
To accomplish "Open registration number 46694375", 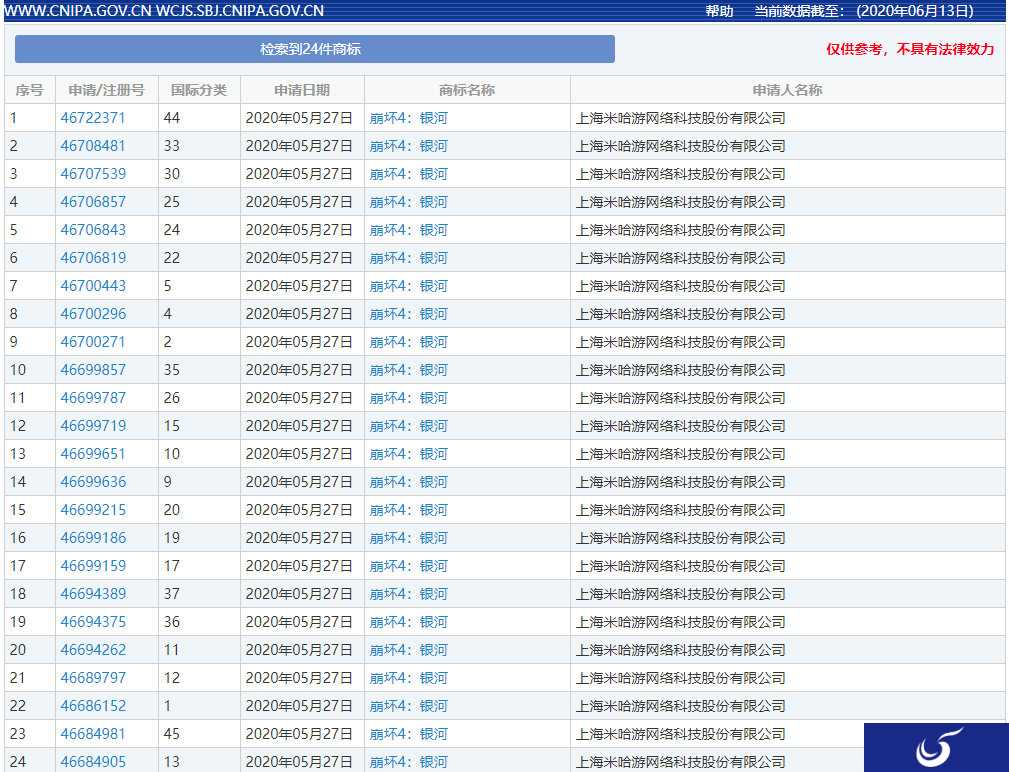I will pos(93,621).
